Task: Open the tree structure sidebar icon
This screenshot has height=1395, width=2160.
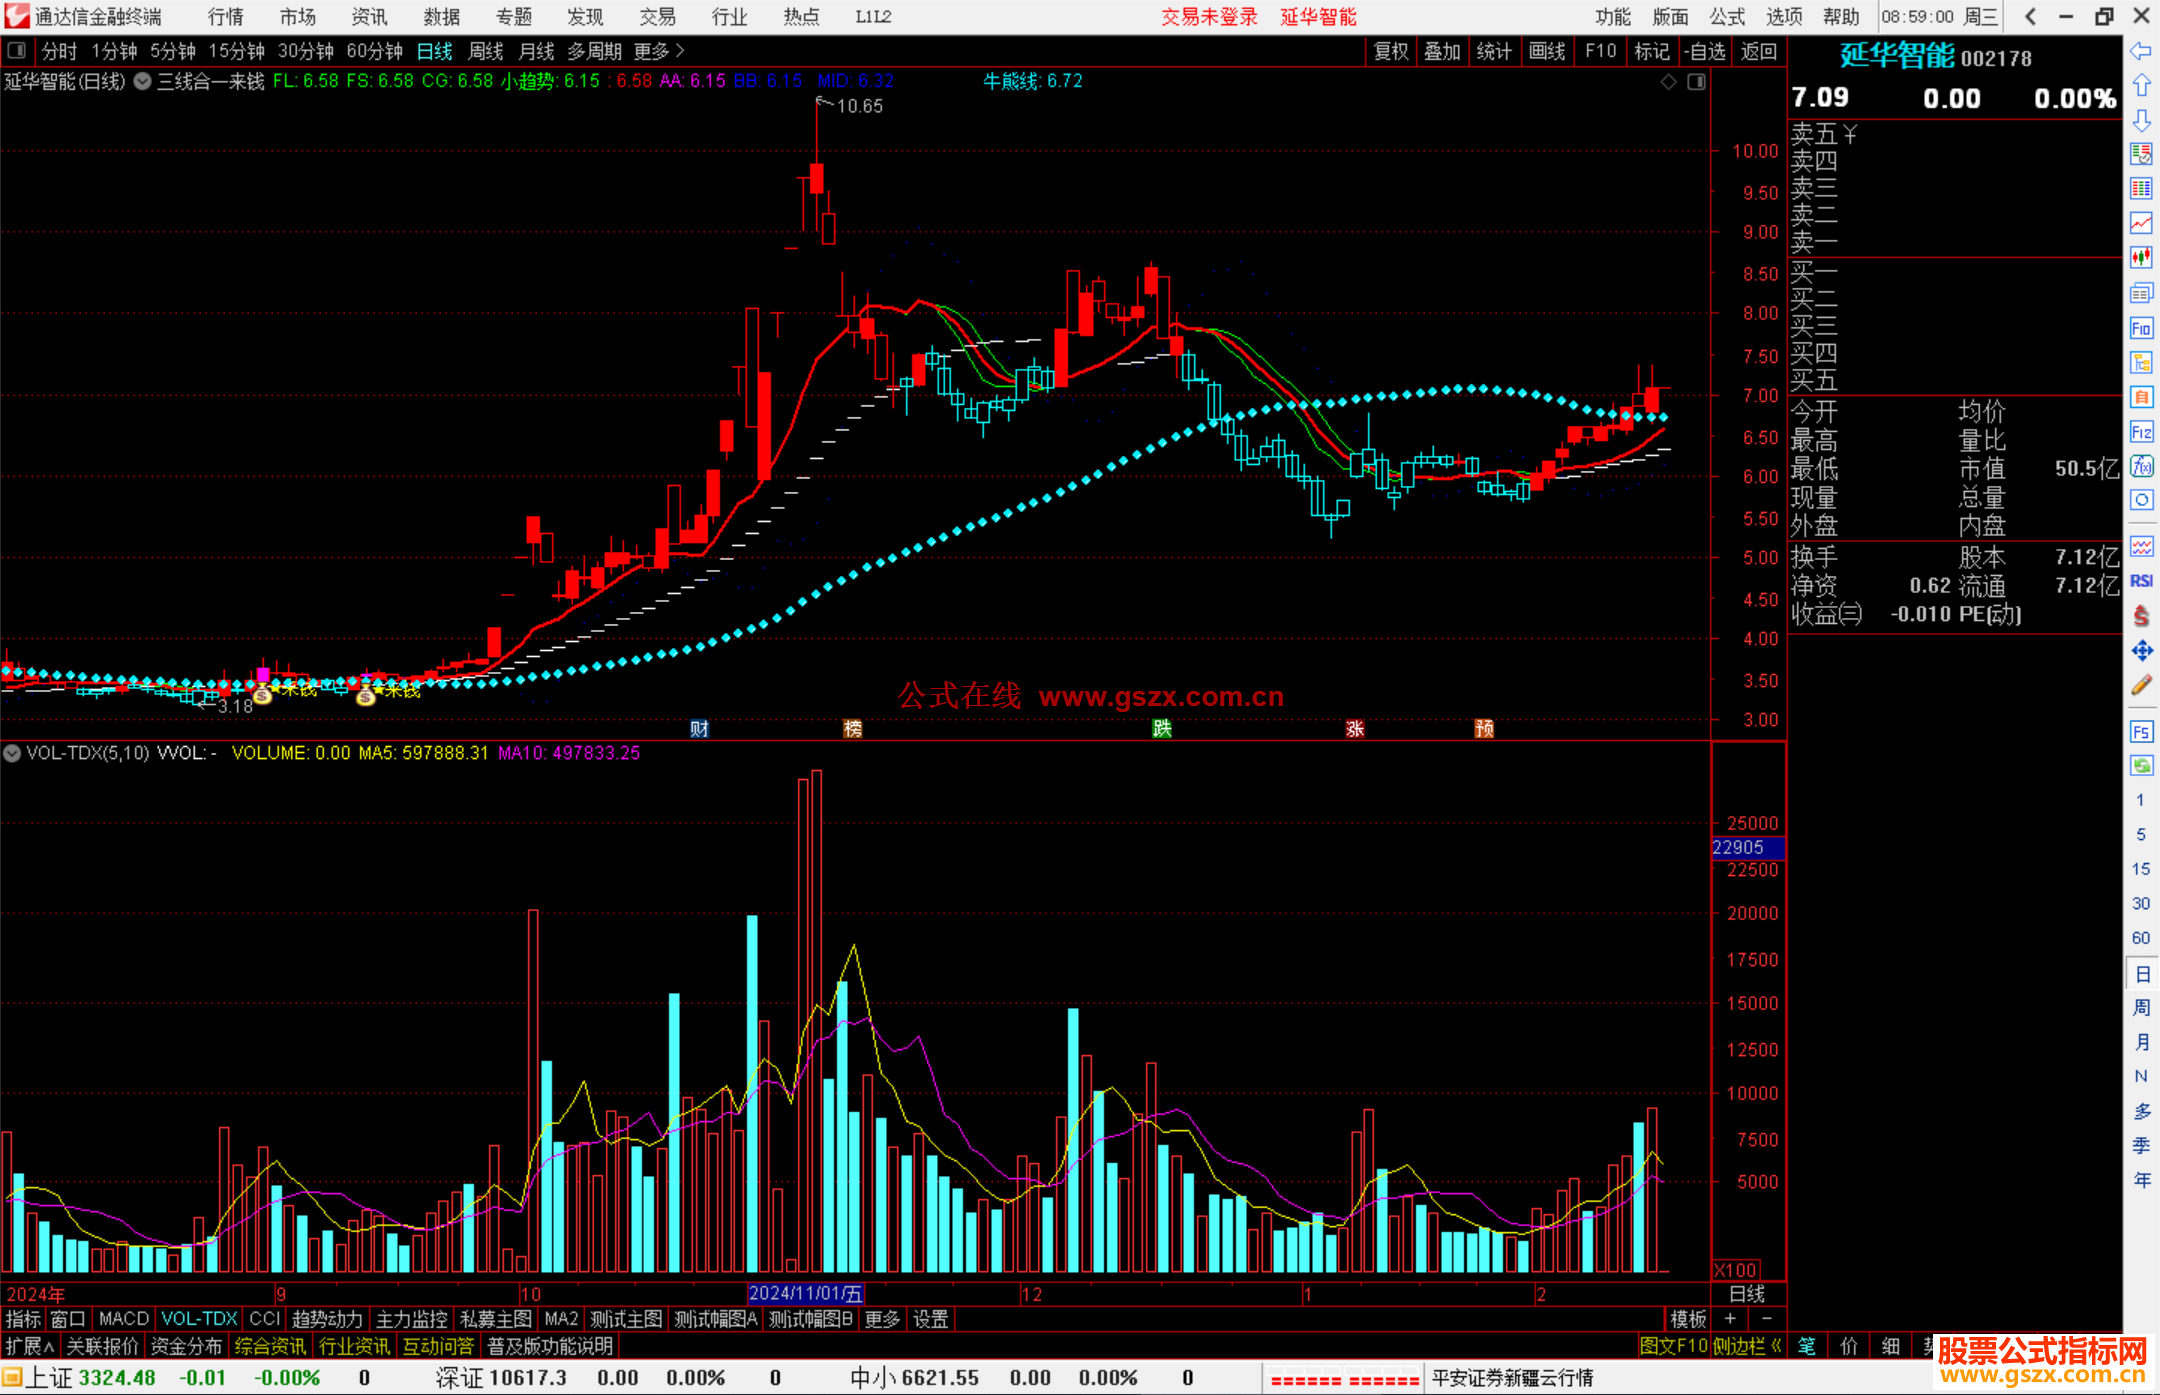Action: point(2141,362)
